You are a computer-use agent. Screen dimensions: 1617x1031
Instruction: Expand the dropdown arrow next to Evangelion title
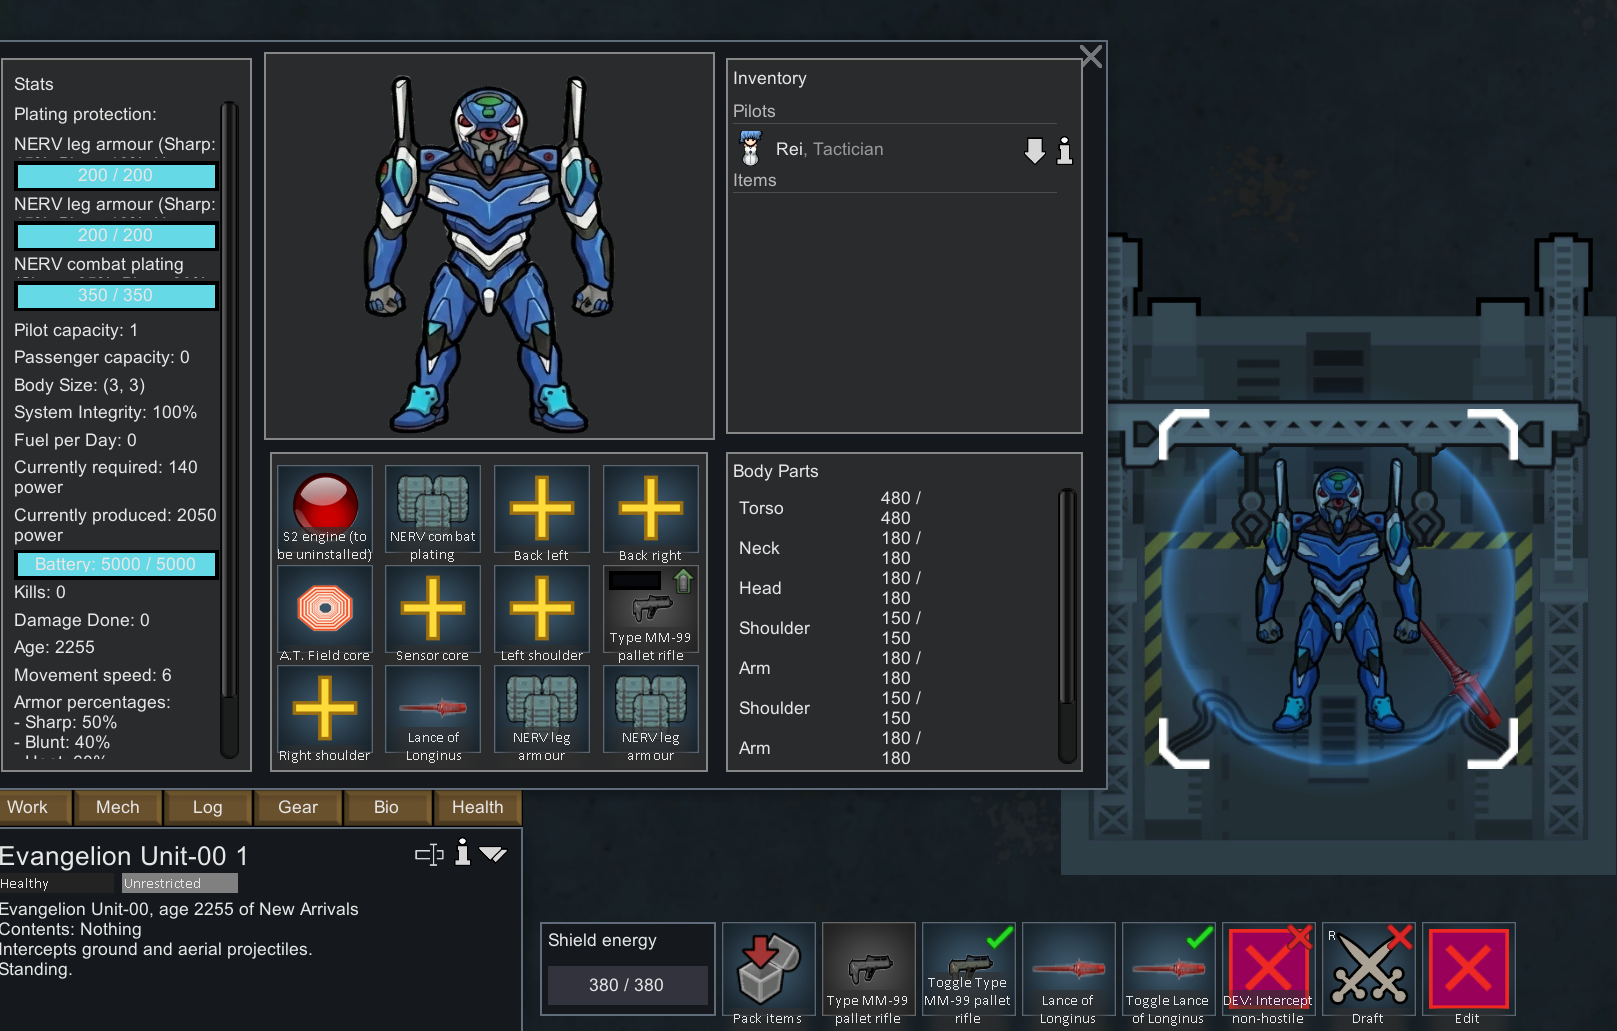(493, 854)
